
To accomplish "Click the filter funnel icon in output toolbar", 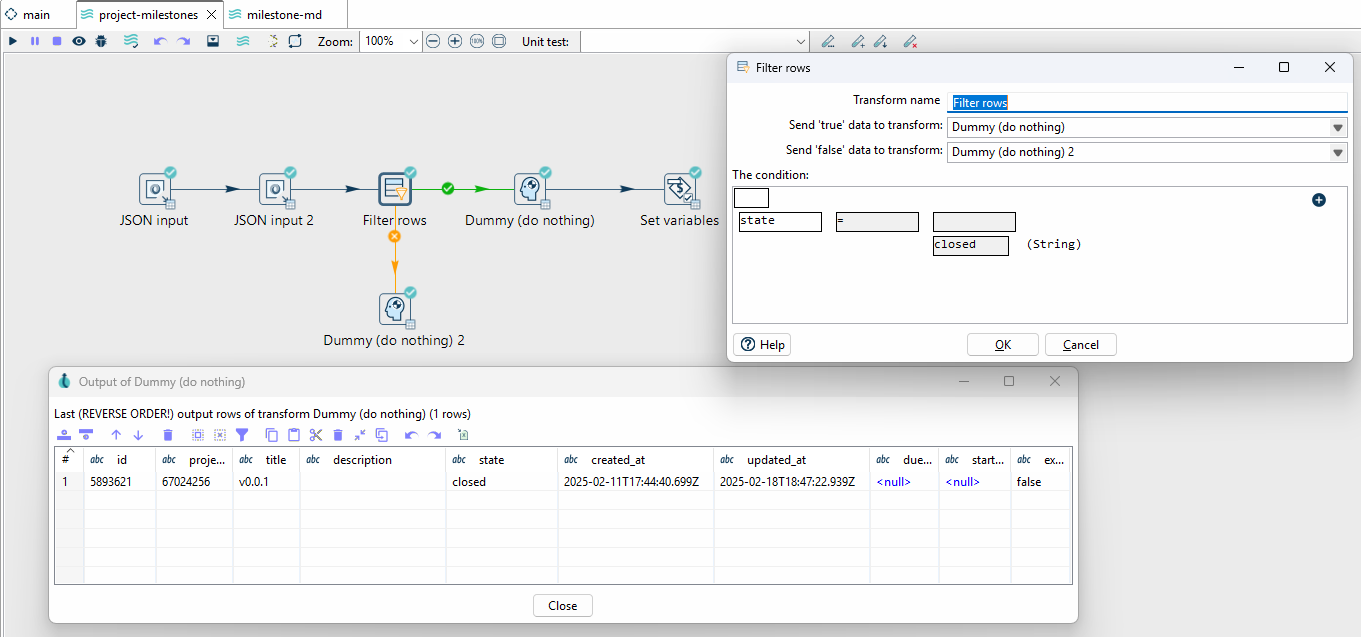I will pyautogui.click(x=241, y=435).
